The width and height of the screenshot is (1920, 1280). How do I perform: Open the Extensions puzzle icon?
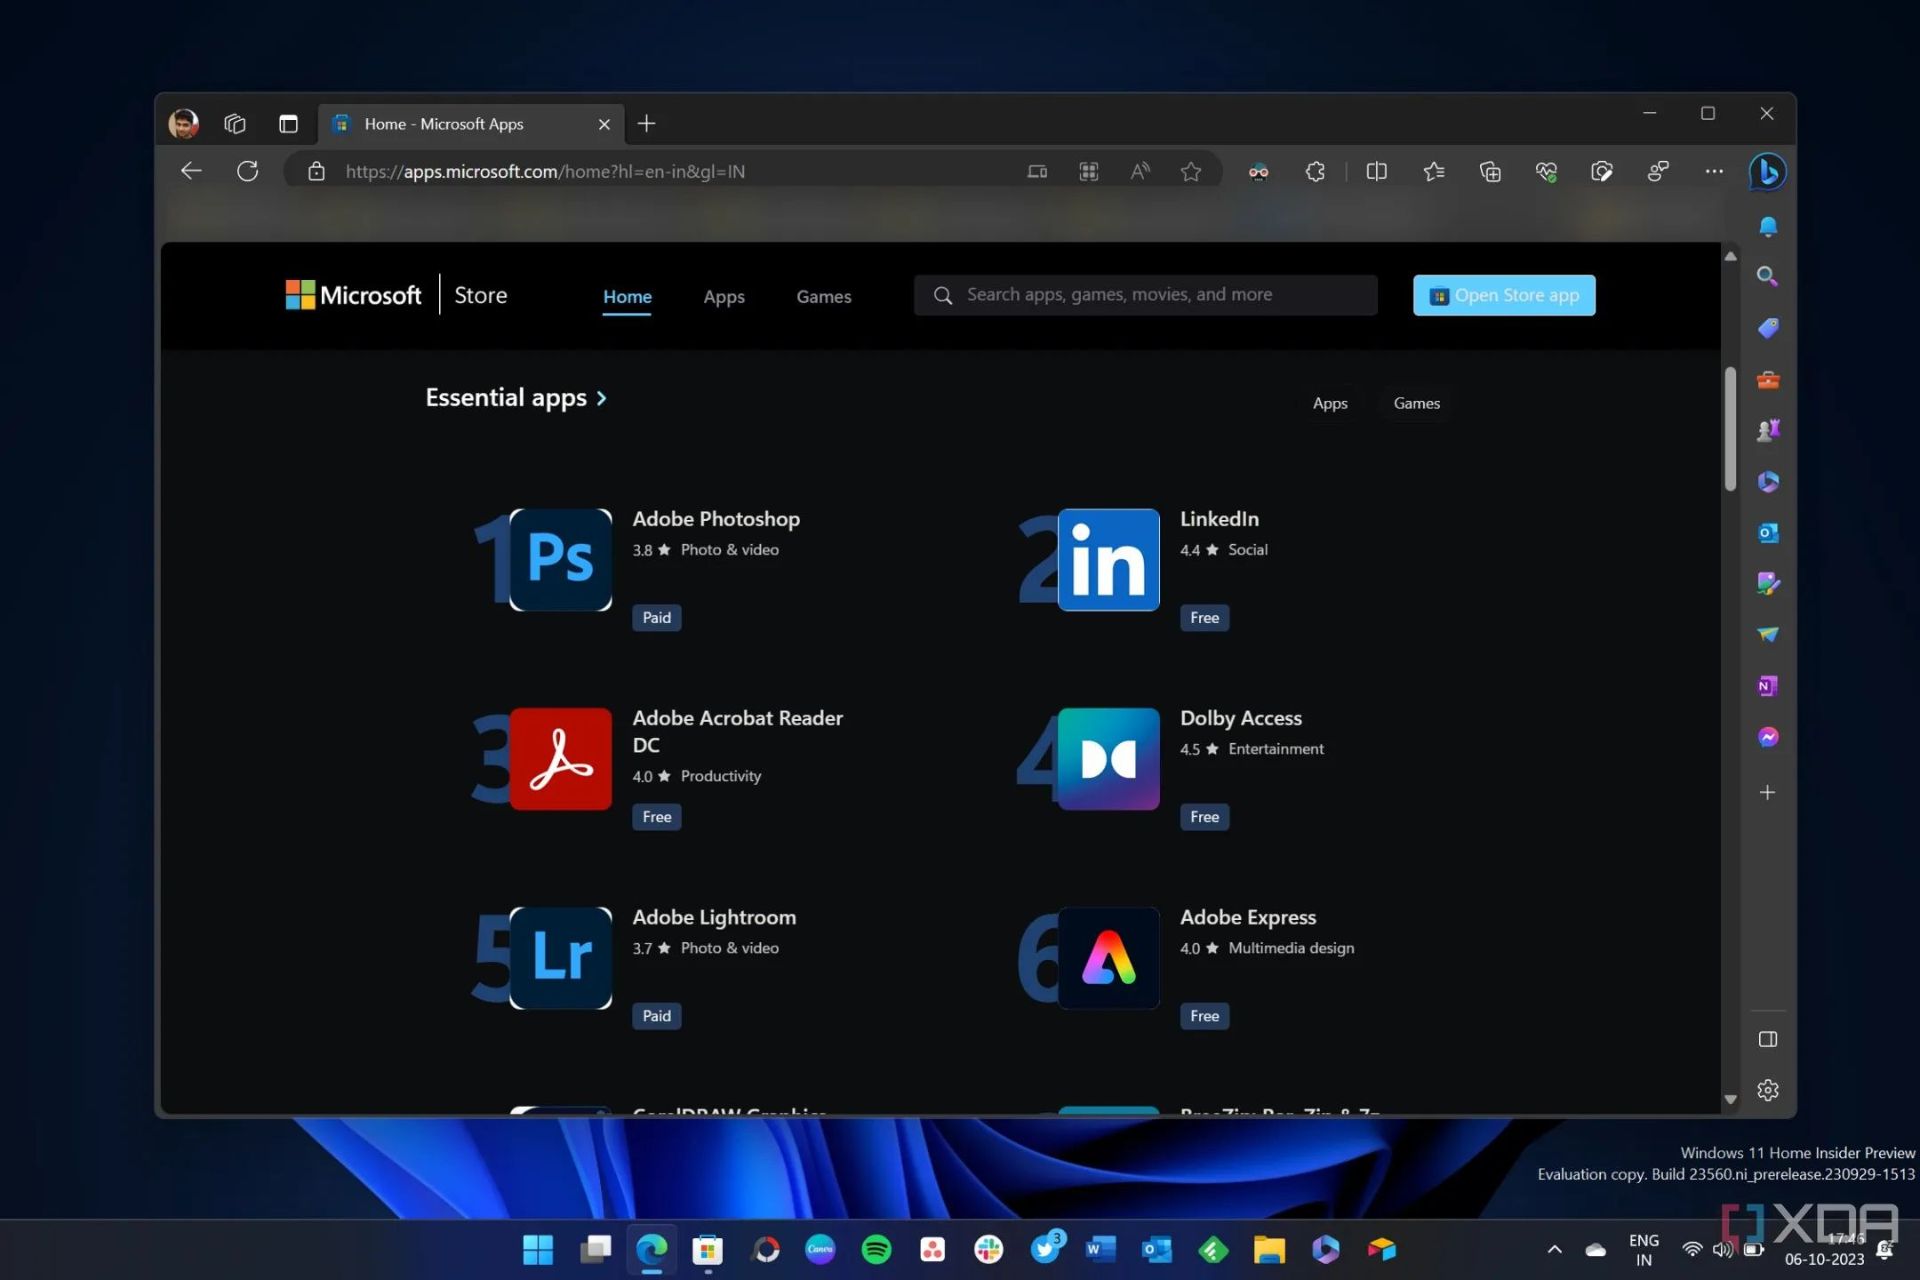coord(1315,172)
